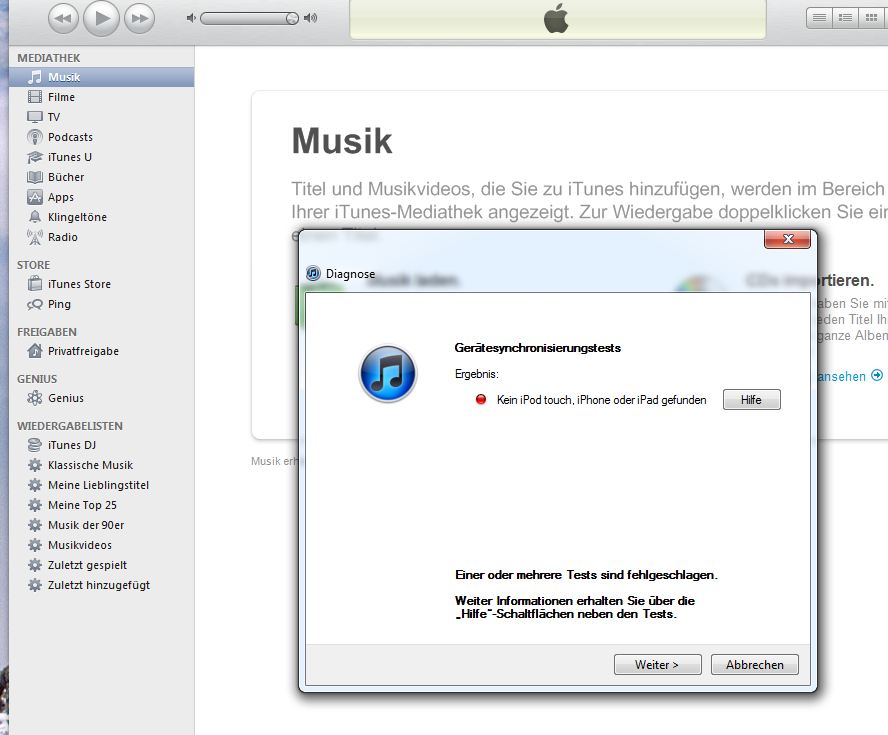Select Zuletzt gespielt gear icon
This screenshot has height=735, width=888.
click(35, 565)
